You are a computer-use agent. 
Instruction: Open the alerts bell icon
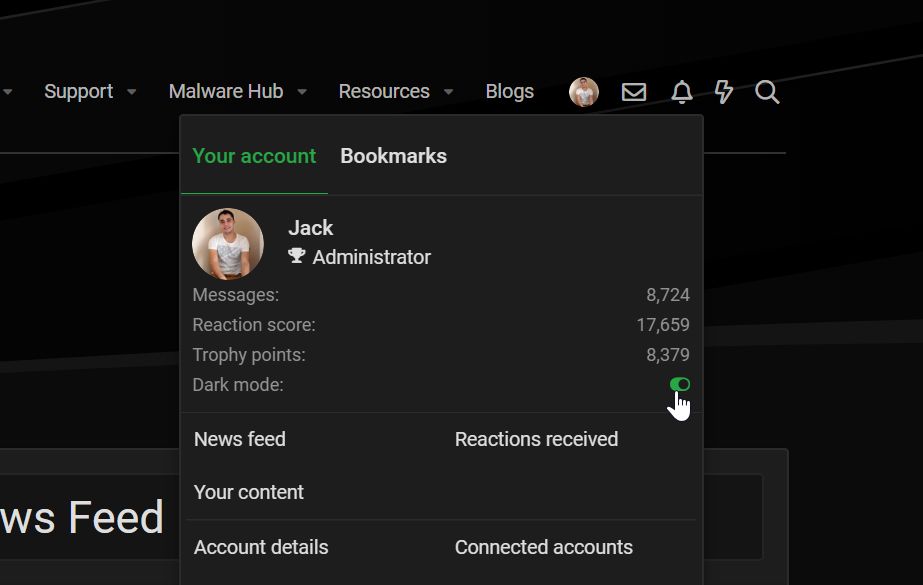pos(682,92)
